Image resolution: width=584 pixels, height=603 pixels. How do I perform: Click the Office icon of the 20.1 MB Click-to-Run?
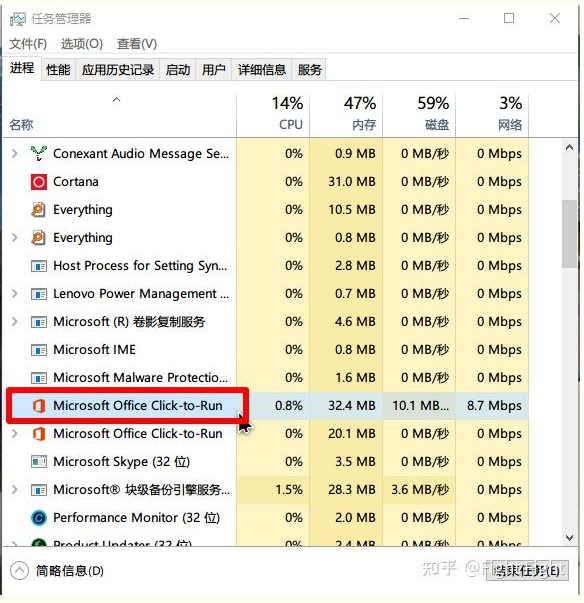[x=39, y=434]
